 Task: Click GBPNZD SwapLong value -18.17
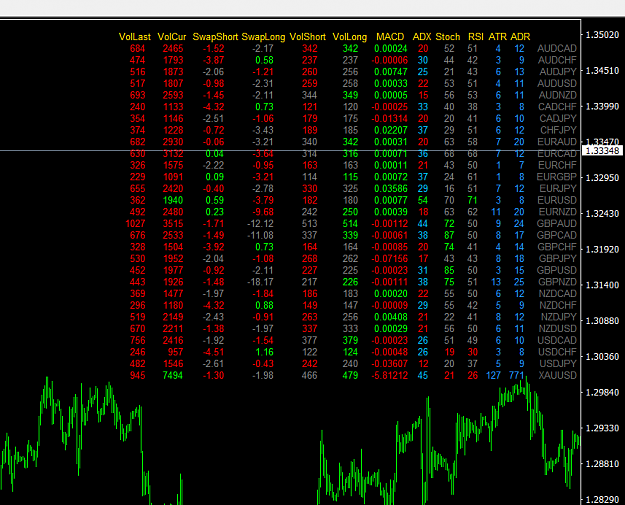(260, 282)
